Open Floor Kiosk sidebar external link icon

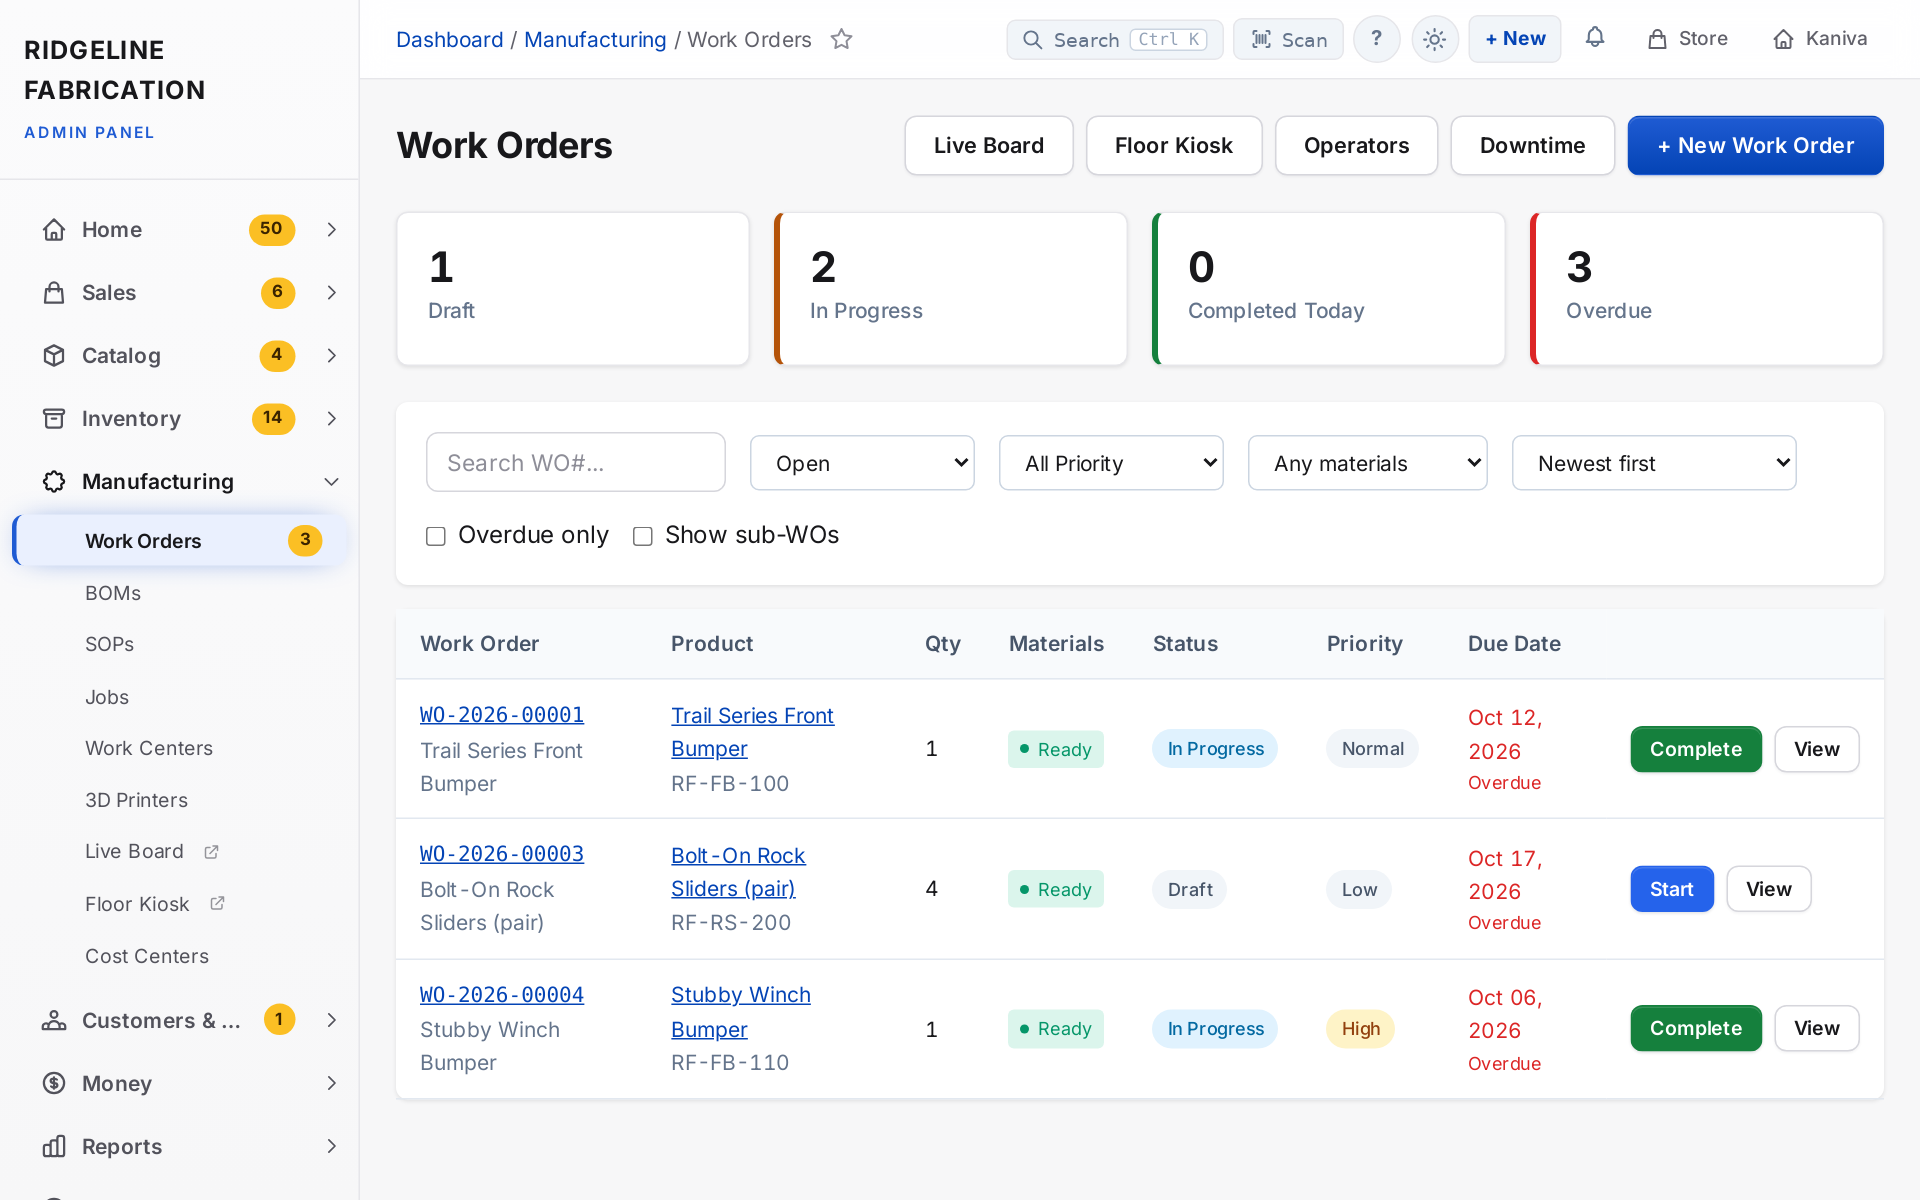pyautogui.click(x=217, y=903)
